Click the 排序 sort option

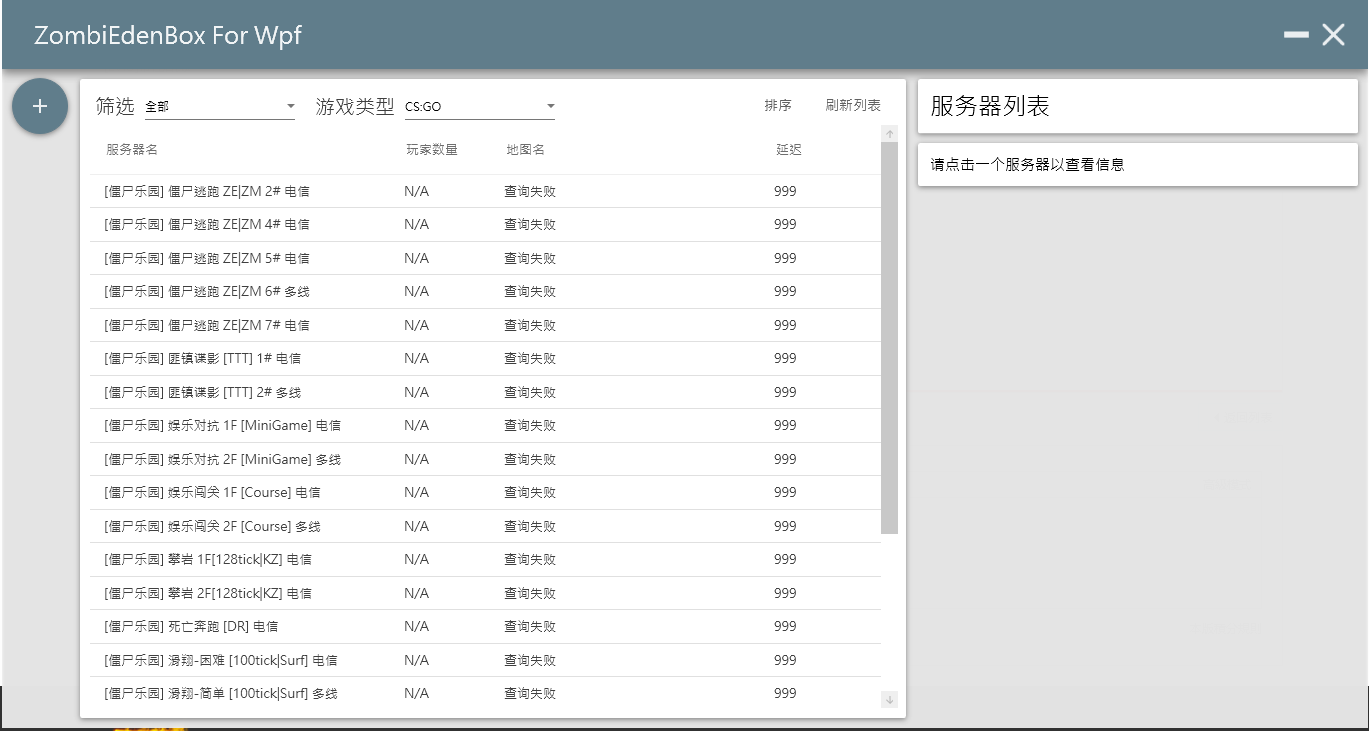pyautogui.click(x=778, y=103)
